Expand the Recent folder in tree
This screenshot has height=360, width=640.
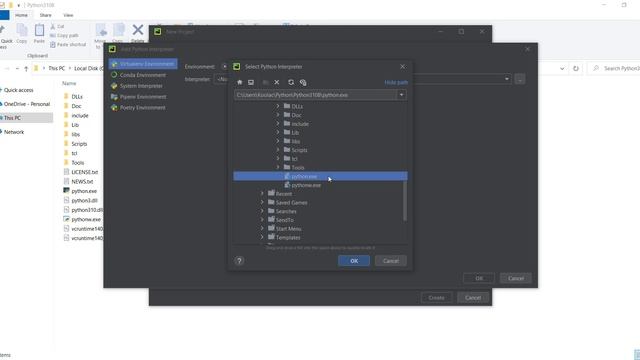click(x=262, y=193)
